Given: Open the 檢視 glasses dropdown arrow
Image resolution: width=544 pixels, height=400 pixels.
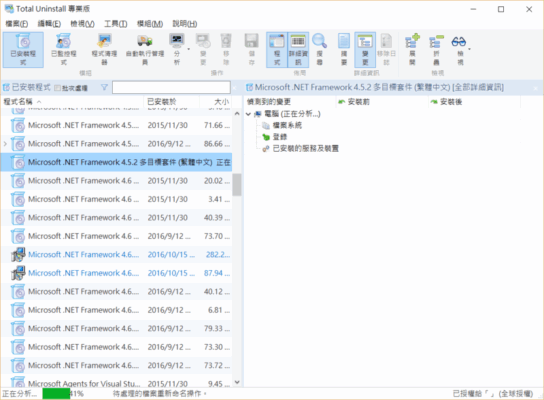Looking at the screenshot, I should click(470, 49).
